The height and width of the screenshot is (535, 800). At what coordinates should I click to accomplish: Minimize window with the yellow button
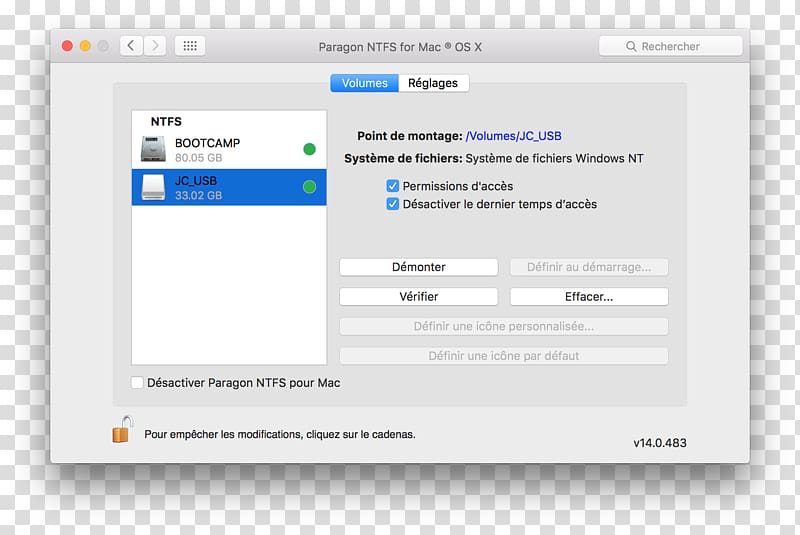tap(85, 46)
